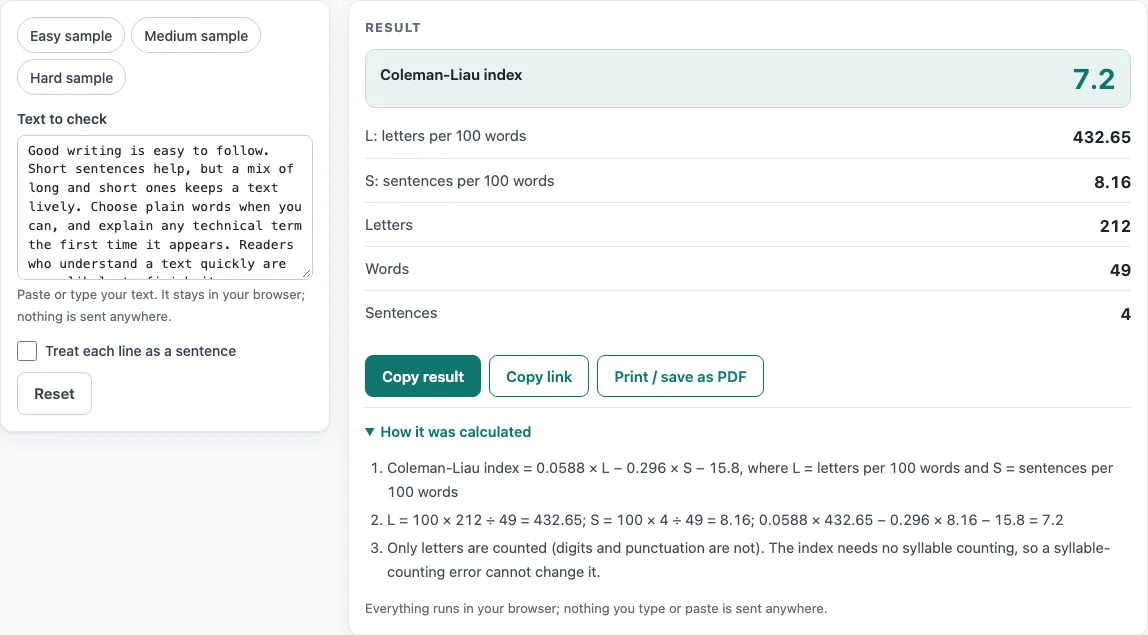This screenshot has height=635, width=1148.
Task: Click the Coleman-Liau index label
Action: pos(451,75)
